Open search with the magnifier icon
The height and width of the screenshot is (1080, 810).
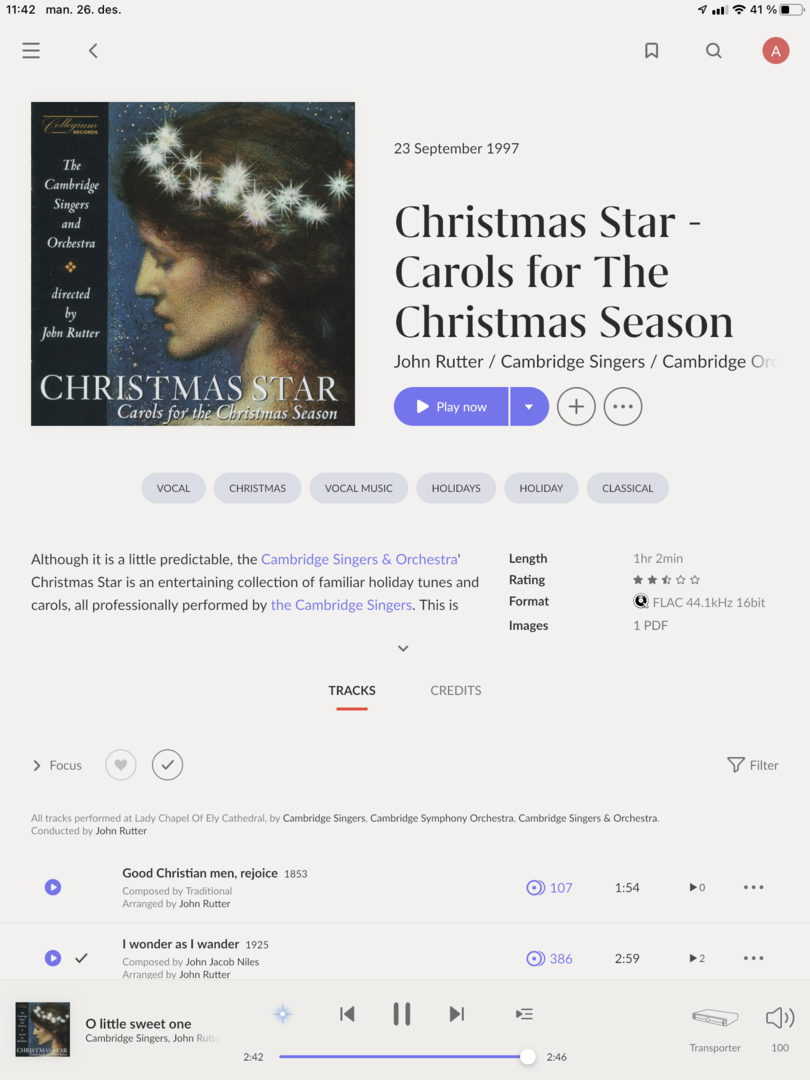point(714,50)
